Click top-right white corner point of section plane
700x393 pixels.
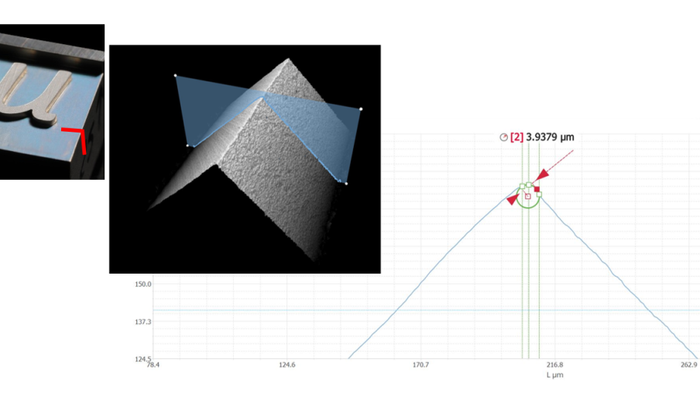(x=361, y=109)
